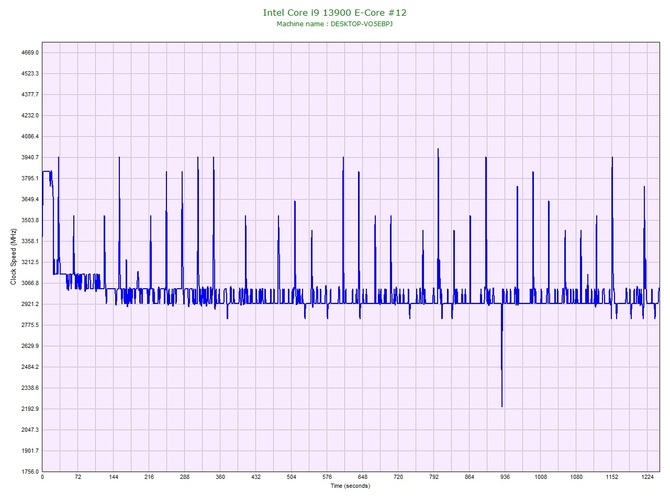Click the 'Time (seconds)' axis label
This screenshot has height=503, width=670.
[x=350, y=485]
